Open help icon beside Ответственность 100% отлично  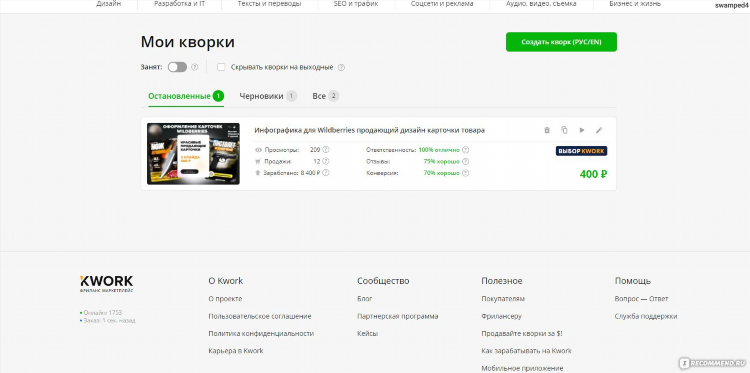point(465,150)
